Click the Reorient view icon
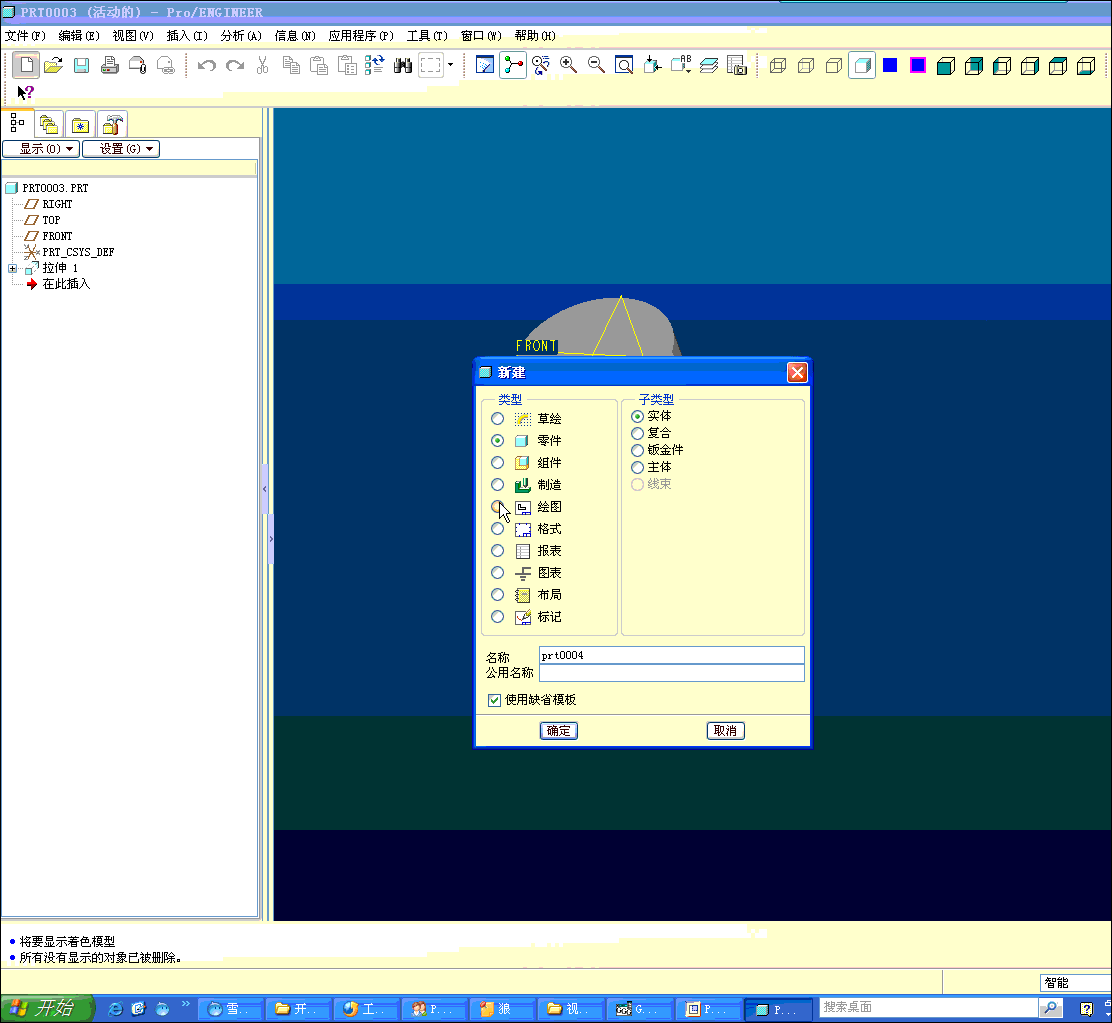1112x1023 pixels. click(x=652, y=65)
